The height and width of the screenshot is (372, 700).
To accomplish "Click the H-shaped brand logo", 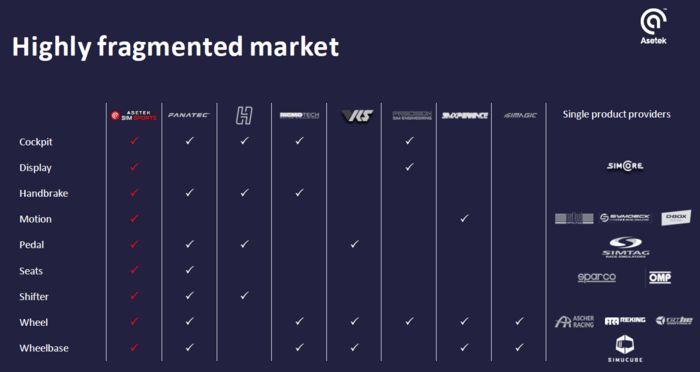I will [x=244, y=116].
